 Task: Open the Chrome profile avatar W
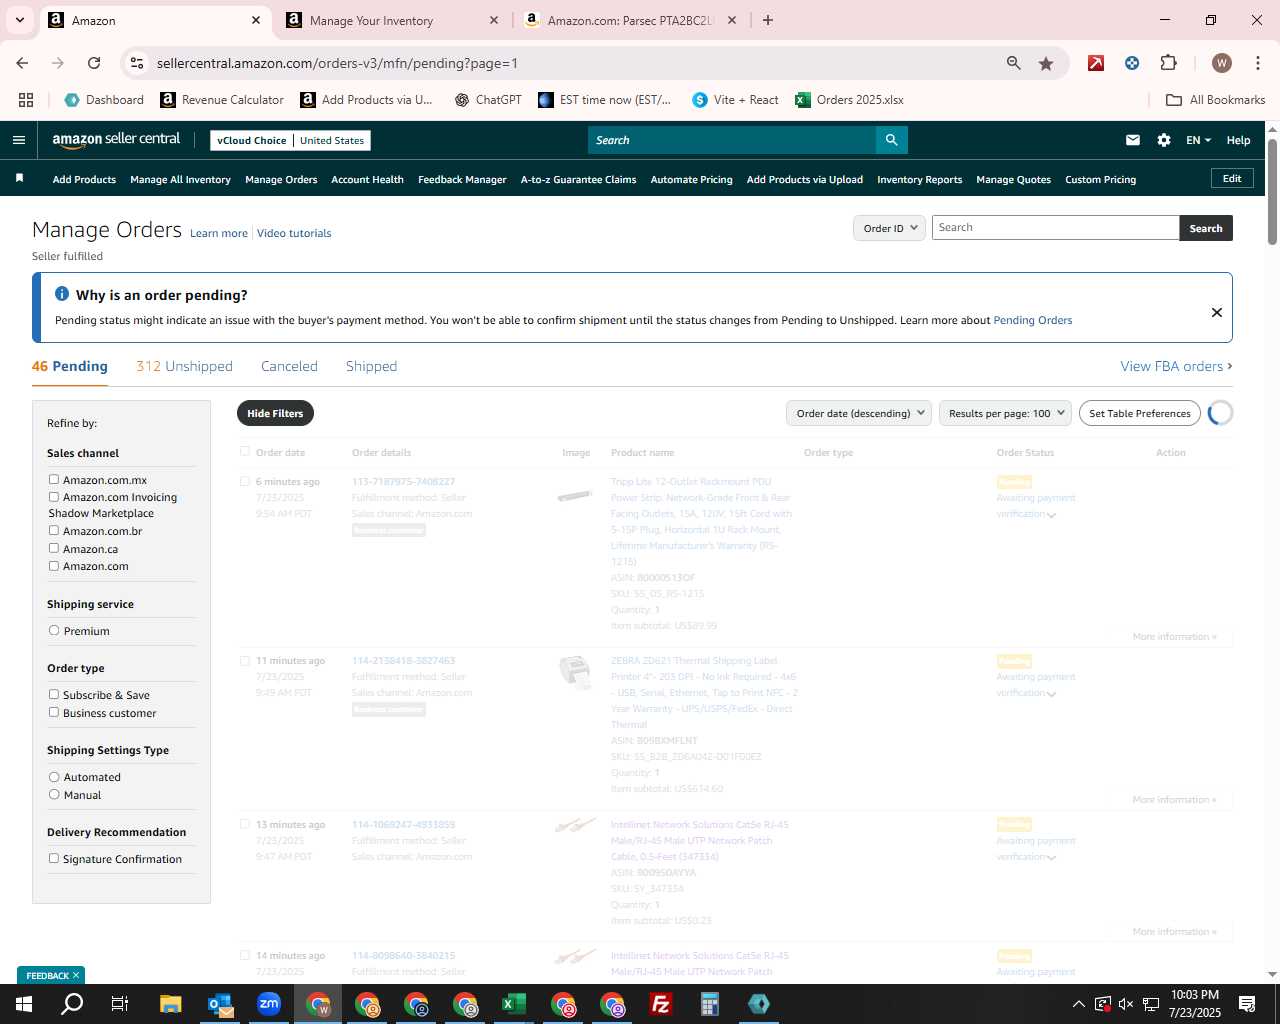(x=1222, y=63)
